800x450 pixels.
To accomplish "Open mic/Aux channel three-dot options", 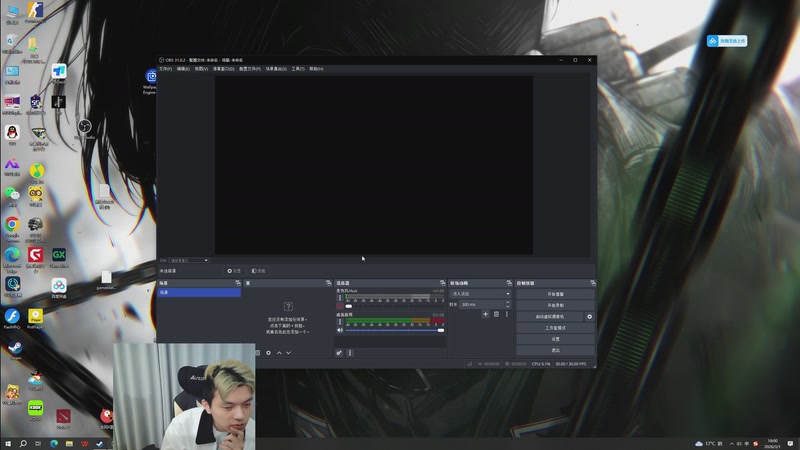I will pos(340,297).
